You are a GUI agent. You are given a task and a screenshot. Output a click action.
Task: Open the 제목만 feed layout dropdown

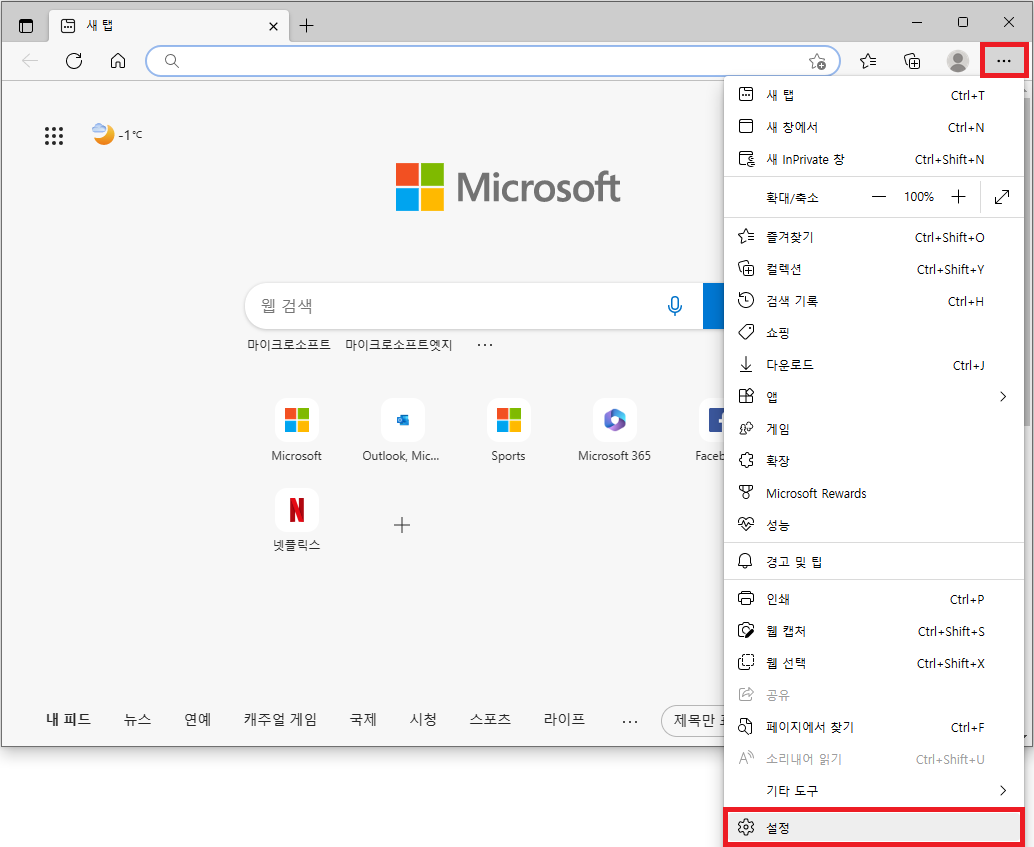[x=693, y=720]
